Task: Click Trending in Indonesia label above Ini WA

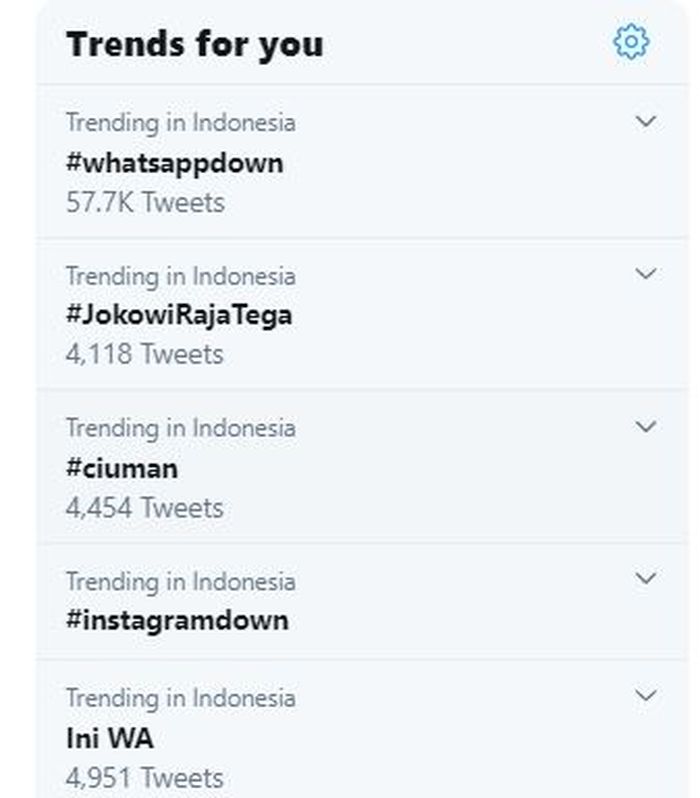Action: (181, 698)
